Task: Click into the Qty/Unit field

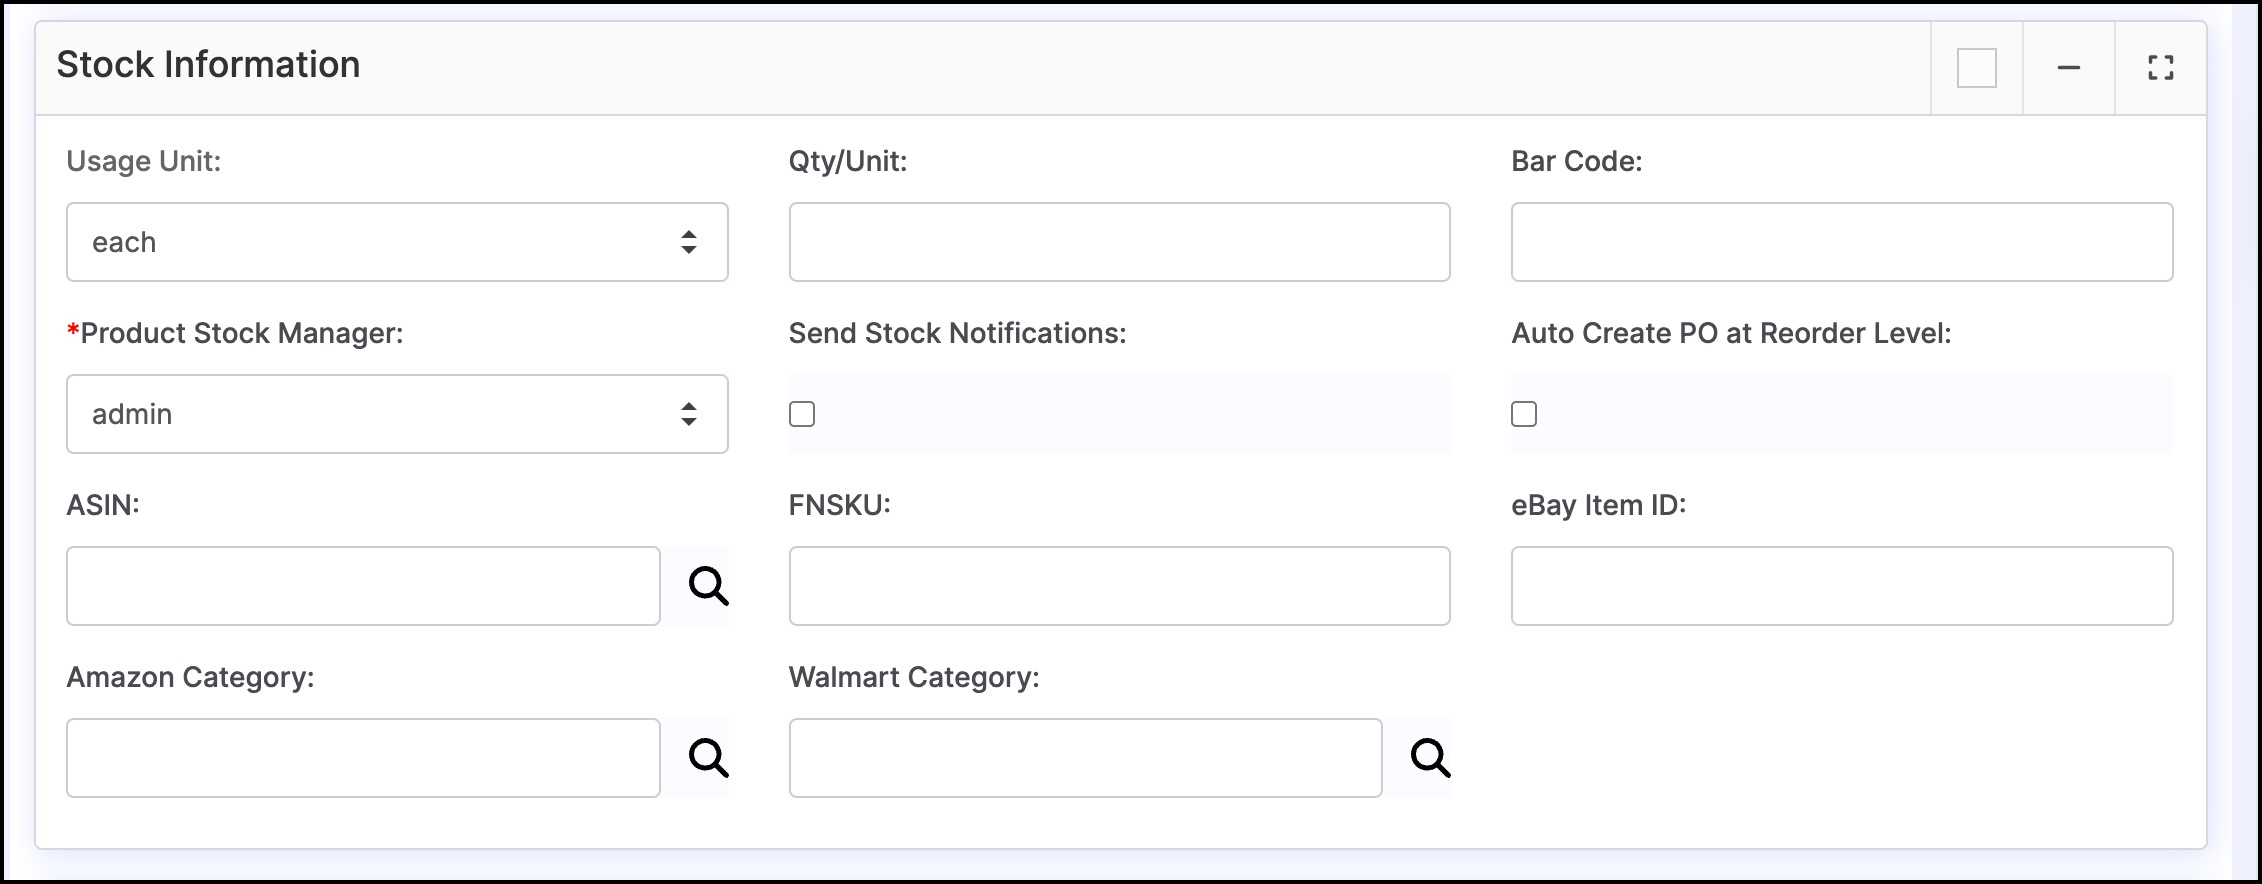Action: 1119,242
